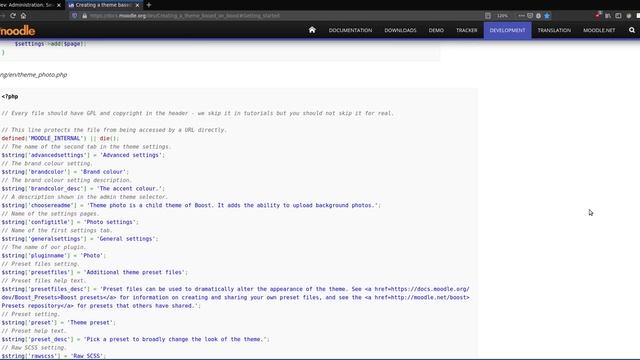
Task: Open the library icon in browser toolbar
Action: point(608,16)
